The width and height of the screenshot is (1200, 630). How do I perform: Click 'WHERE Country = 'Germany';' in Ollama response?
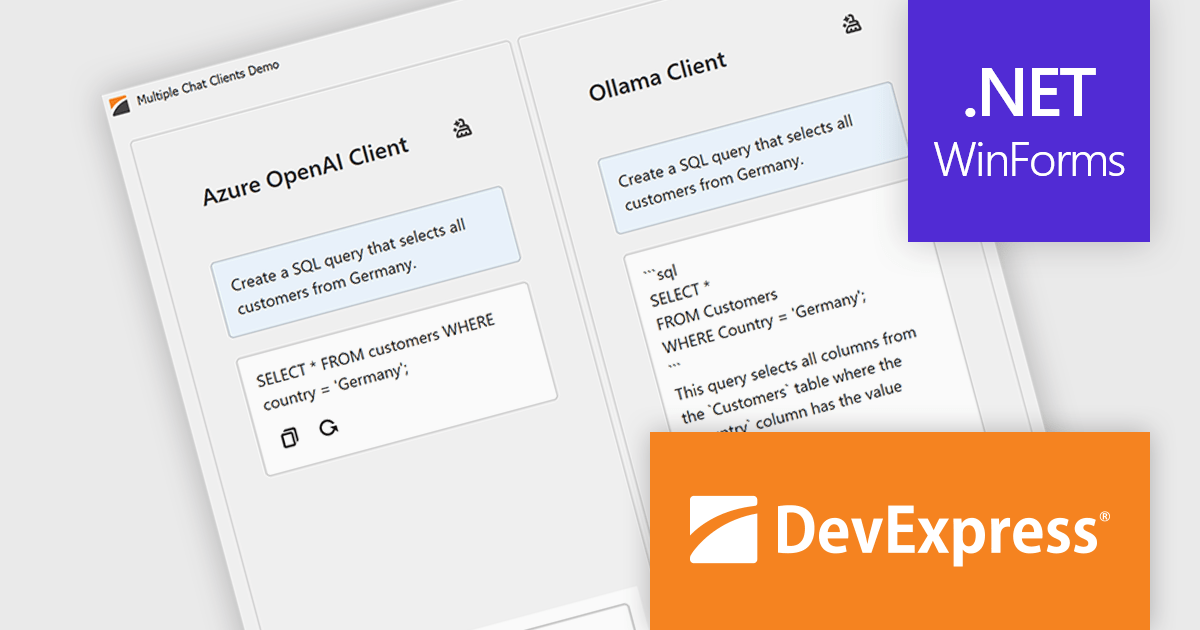[x=764, y=321]
